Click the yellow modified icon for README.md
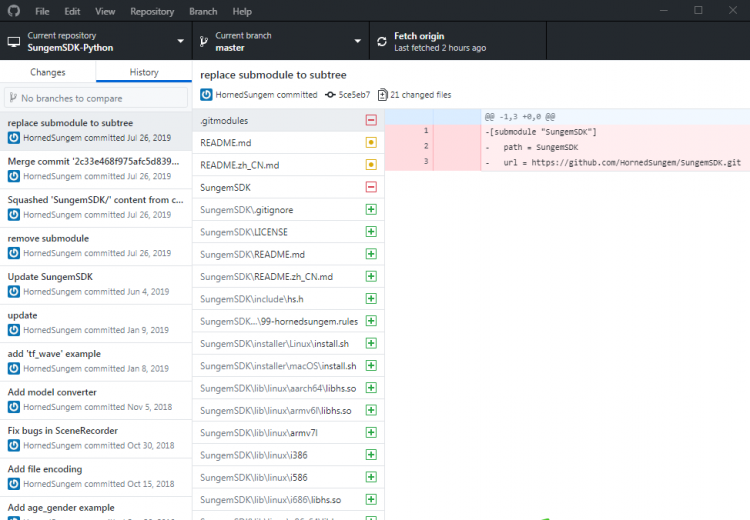Screen dimensions: 750x520 pyautogui.click(x=371, y=142)
